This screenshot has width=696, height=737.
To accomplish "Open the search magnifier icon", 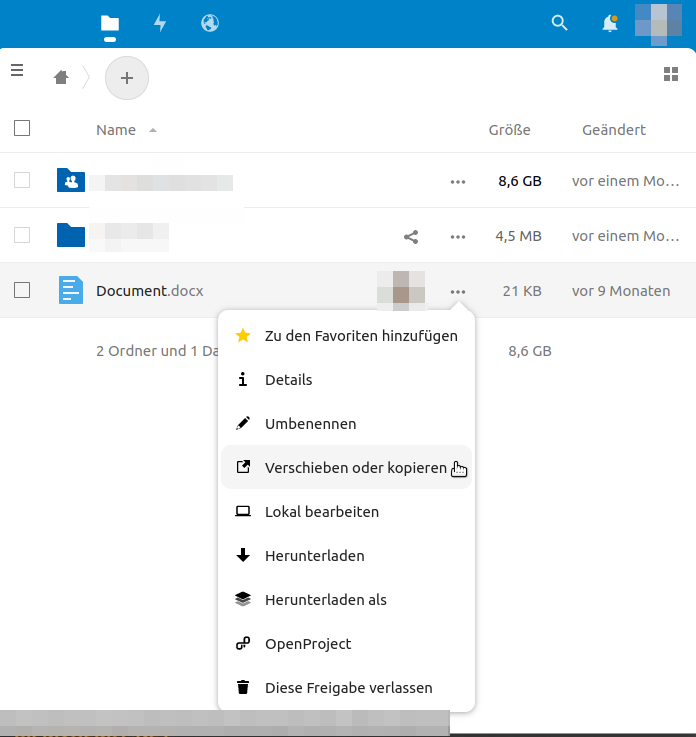I will (x=560, y=23).
